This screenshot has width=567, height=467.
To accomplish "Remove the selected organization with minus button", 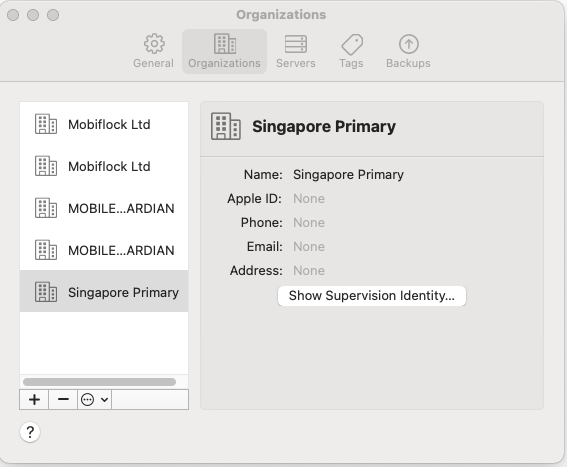I will [63, 400].
